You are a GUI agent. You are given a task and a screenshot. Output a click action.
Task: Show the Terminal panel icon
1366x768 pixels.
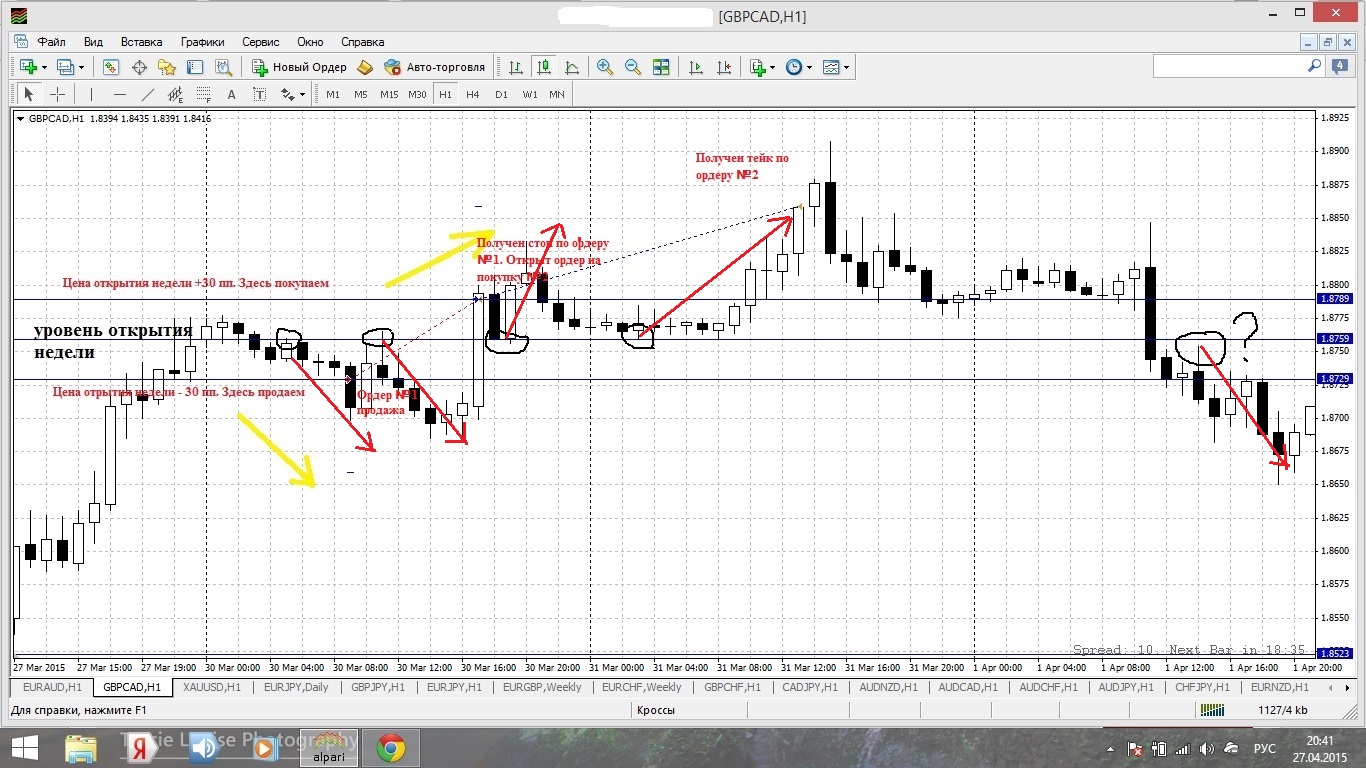[195, 67]
